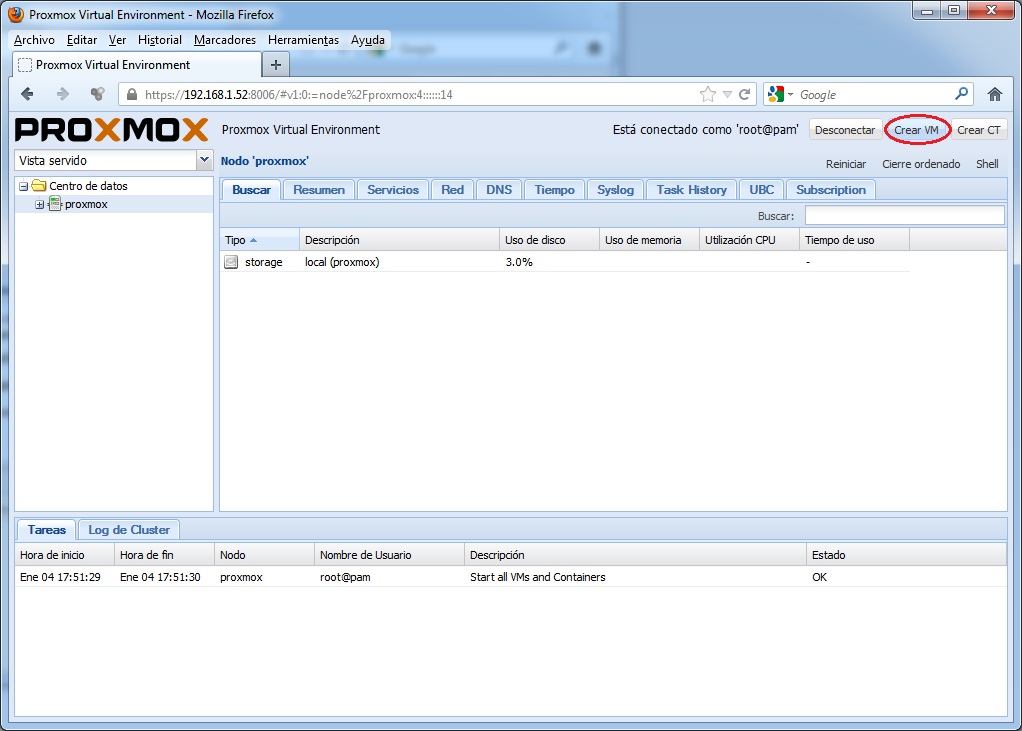The width and height of the screenshot is (1022, 731).
Task: Switch to the Buscar tab
Action: coord(252,190)
